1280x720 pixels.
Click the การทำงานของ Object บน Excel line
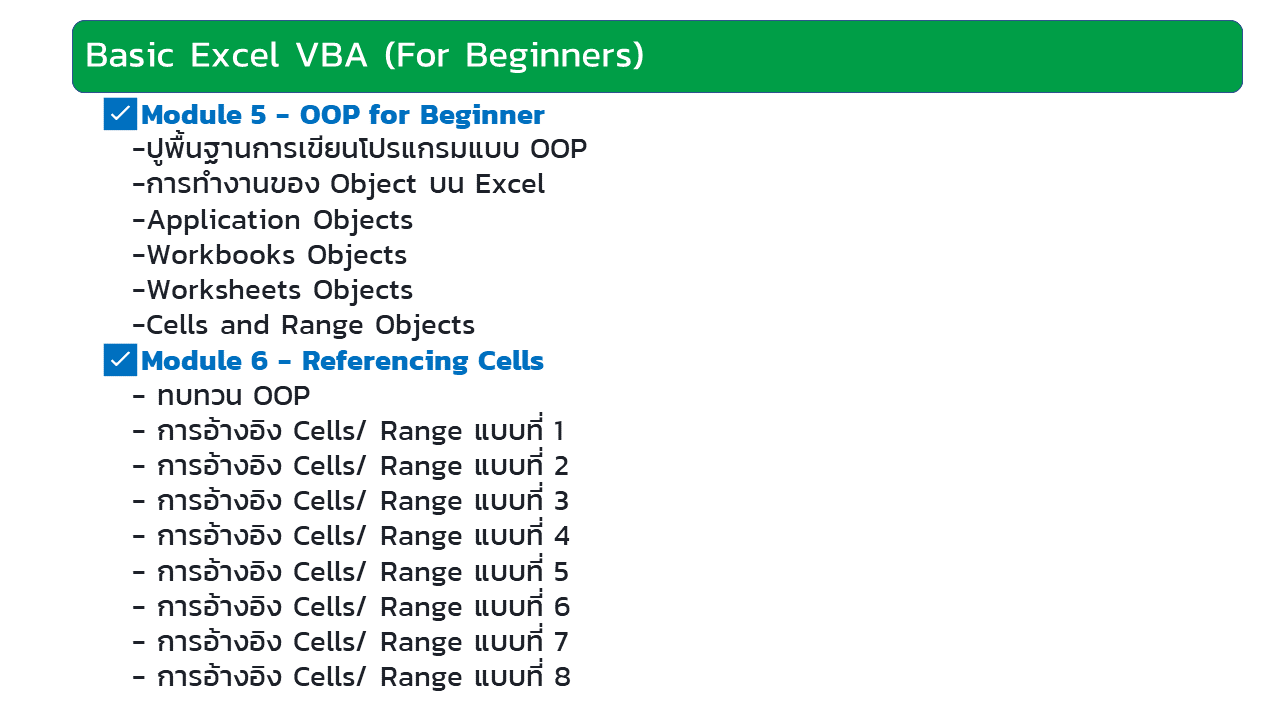(x=339, y=185)
